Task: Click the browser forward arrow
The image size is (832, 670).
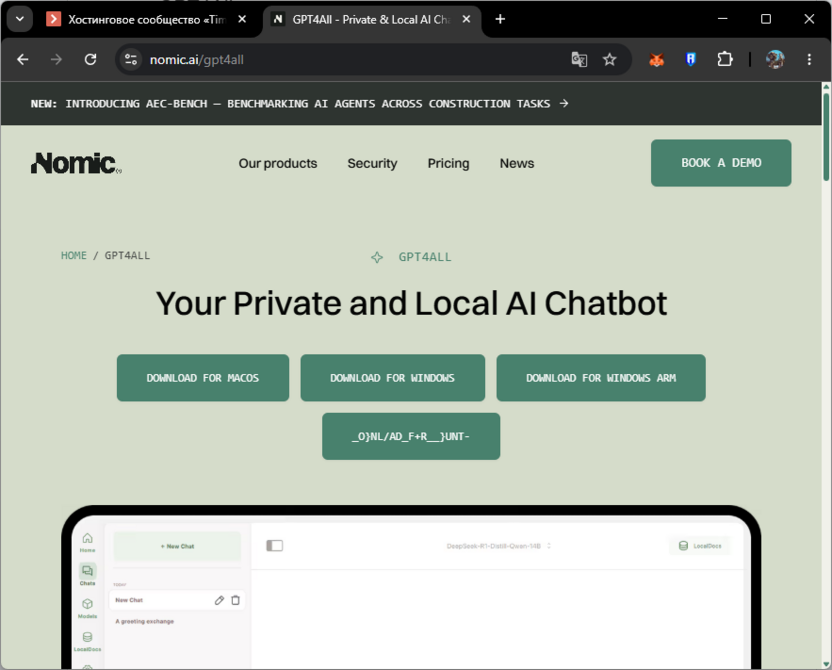Action: (x=56, y=59)
